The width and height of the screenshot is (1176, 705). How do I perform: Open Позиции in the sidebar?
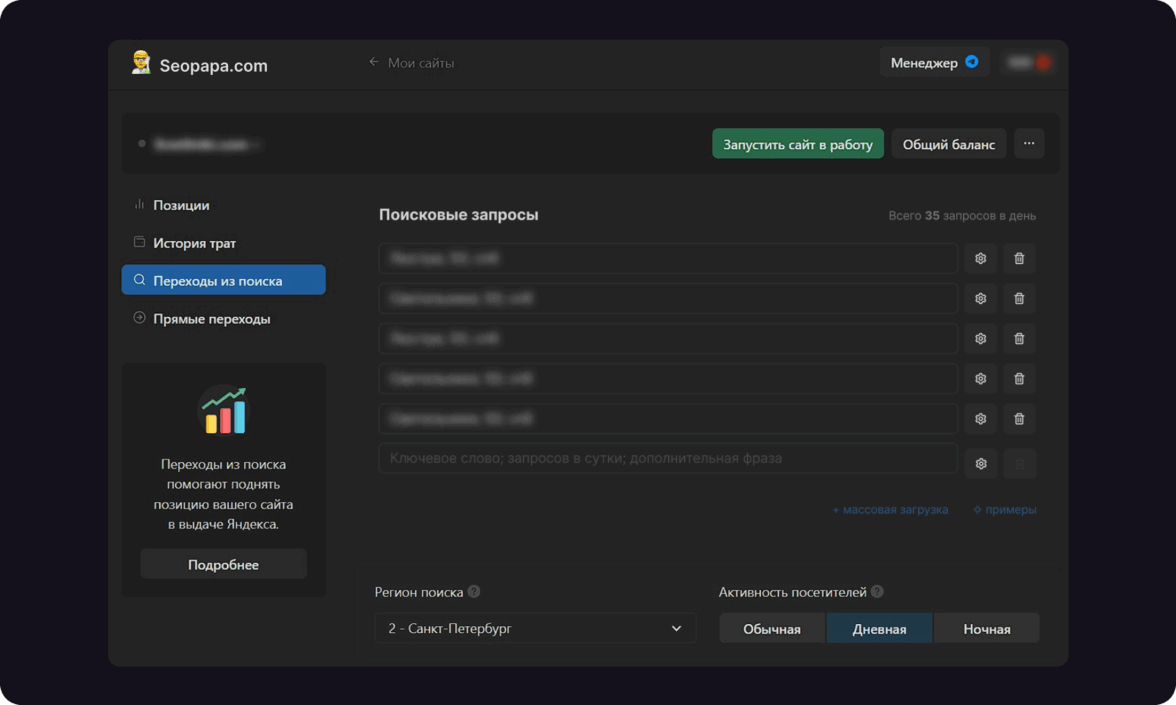pos(181,205)
